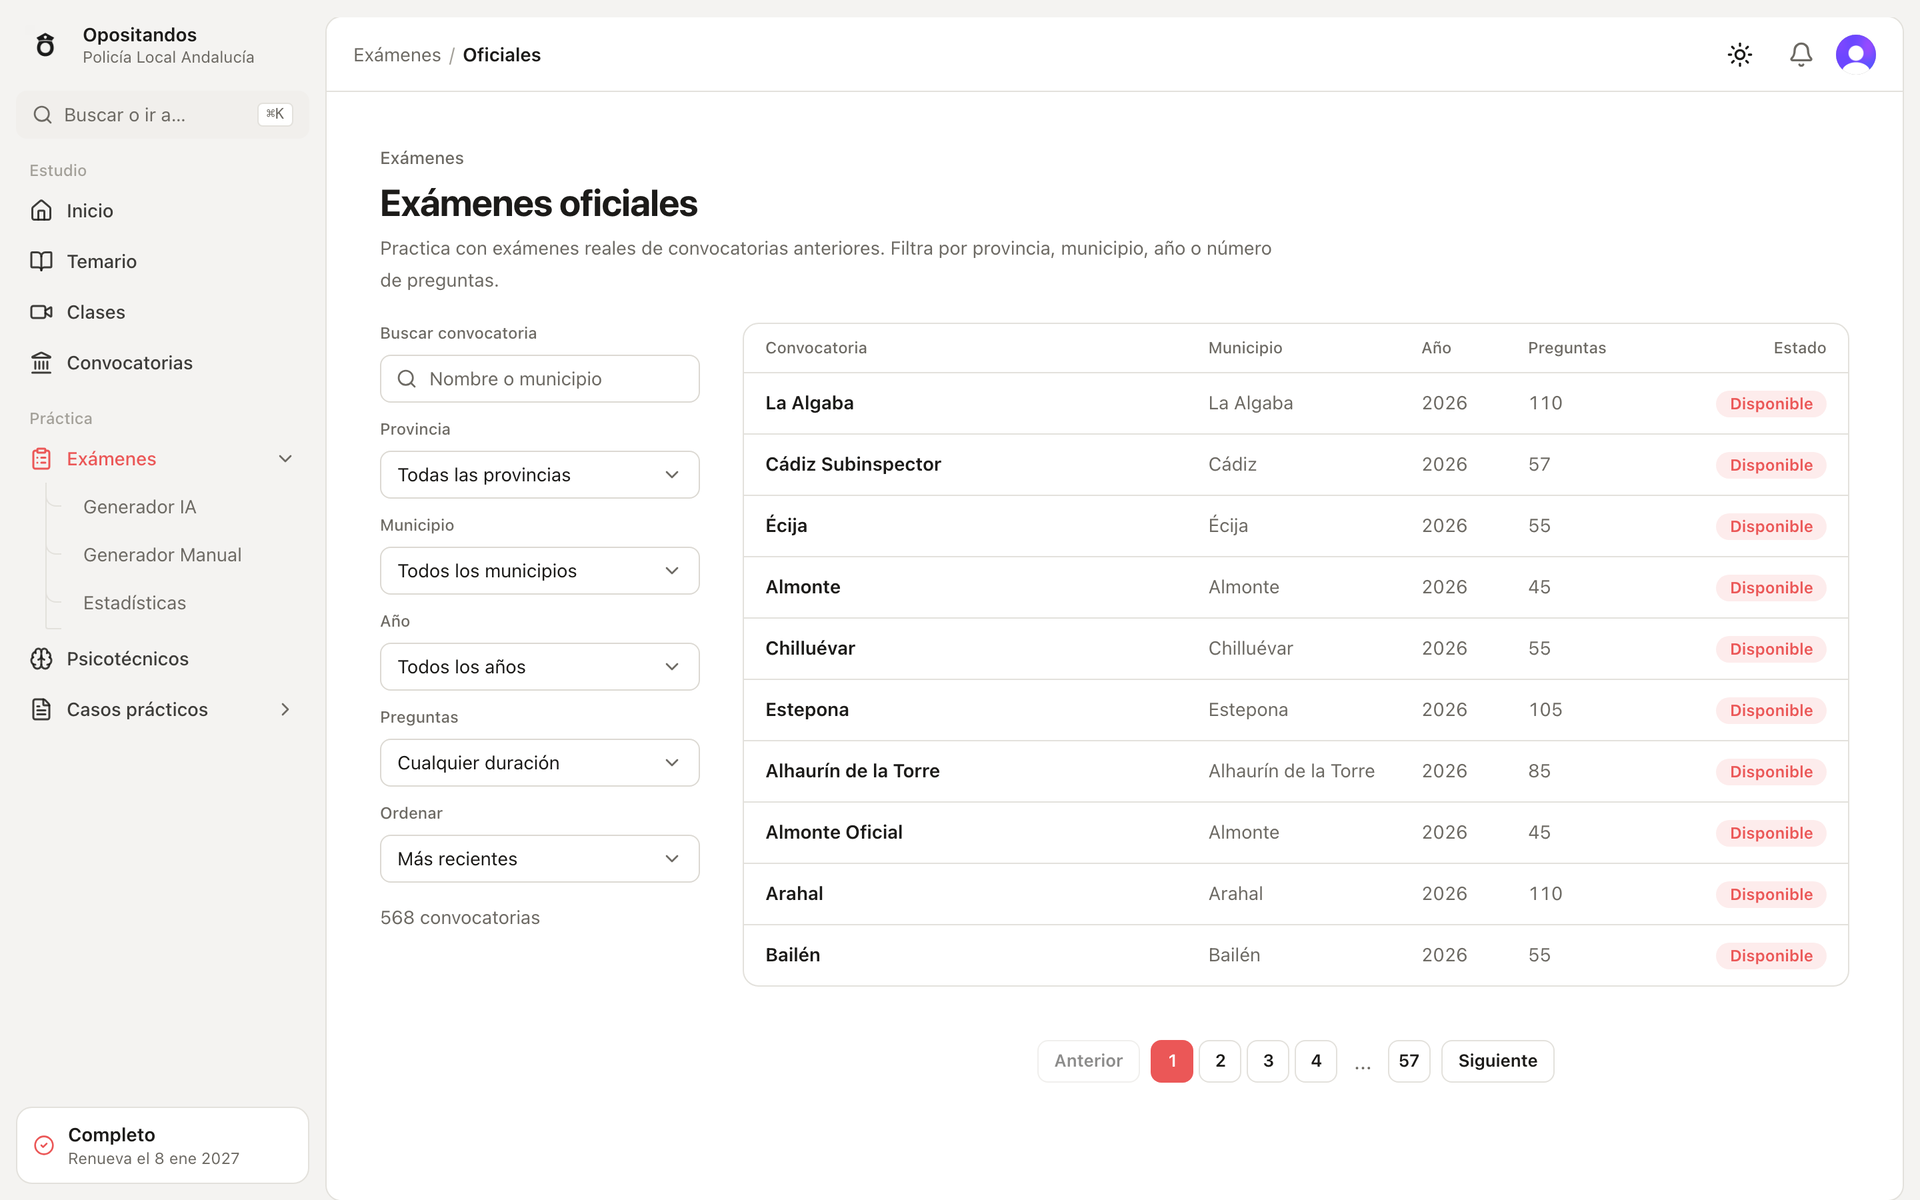This screenshot has width=1920, height=1200.
Task: Open the Todos los municipios dropdown
Action: 540,571
